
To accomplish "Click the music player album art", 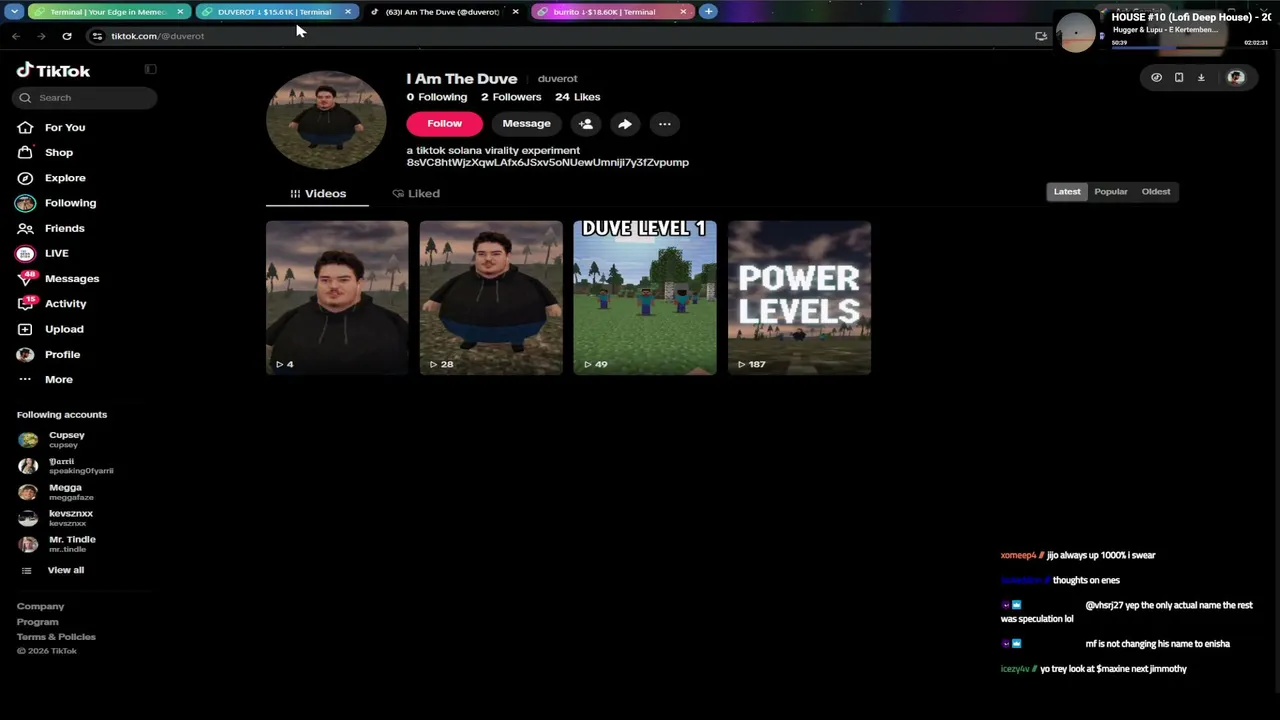I will (x=1076, y=32).
